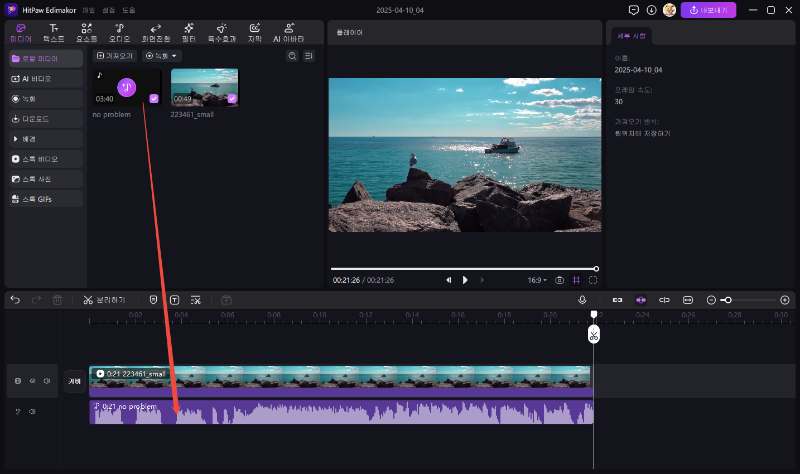Screen dimensions: 800x474
Task: Toggle media list view layout
Action: pos(309,56)
